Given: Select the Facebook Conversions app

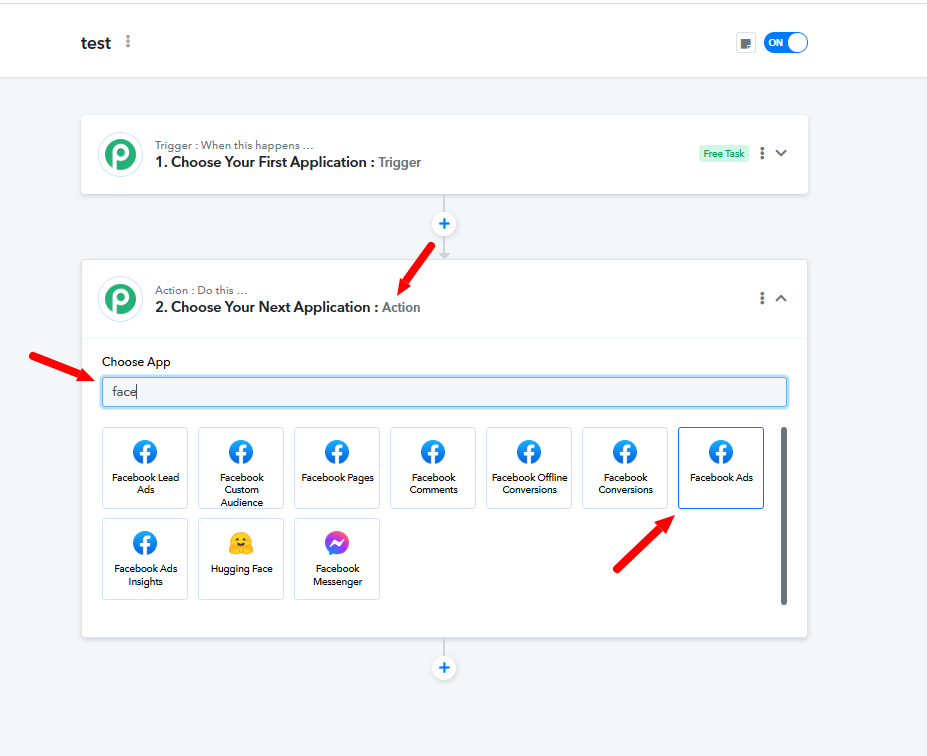Looking at the screenshot, I should tap(625, 468).
